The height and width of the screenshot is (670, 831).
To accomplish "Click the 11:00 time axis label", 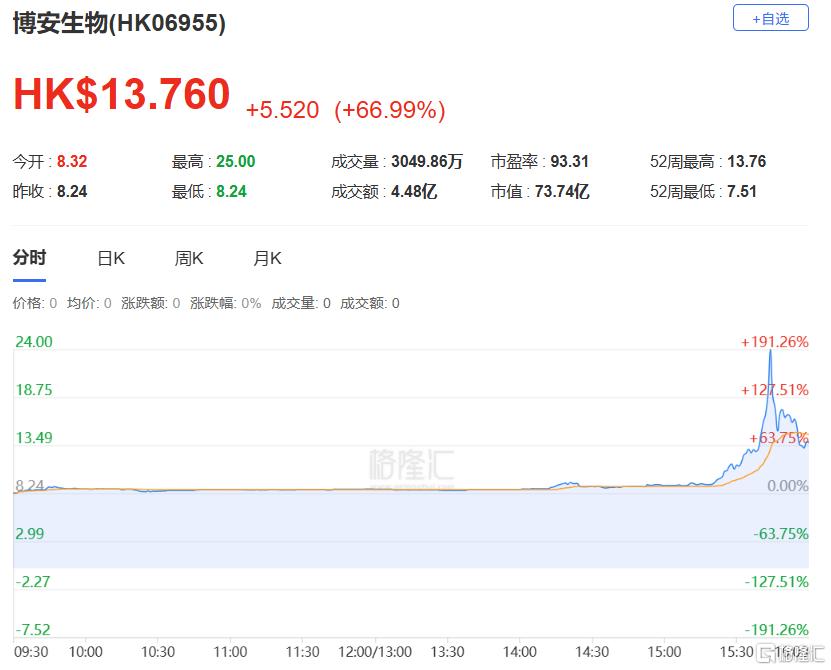I will click(230, 651).
